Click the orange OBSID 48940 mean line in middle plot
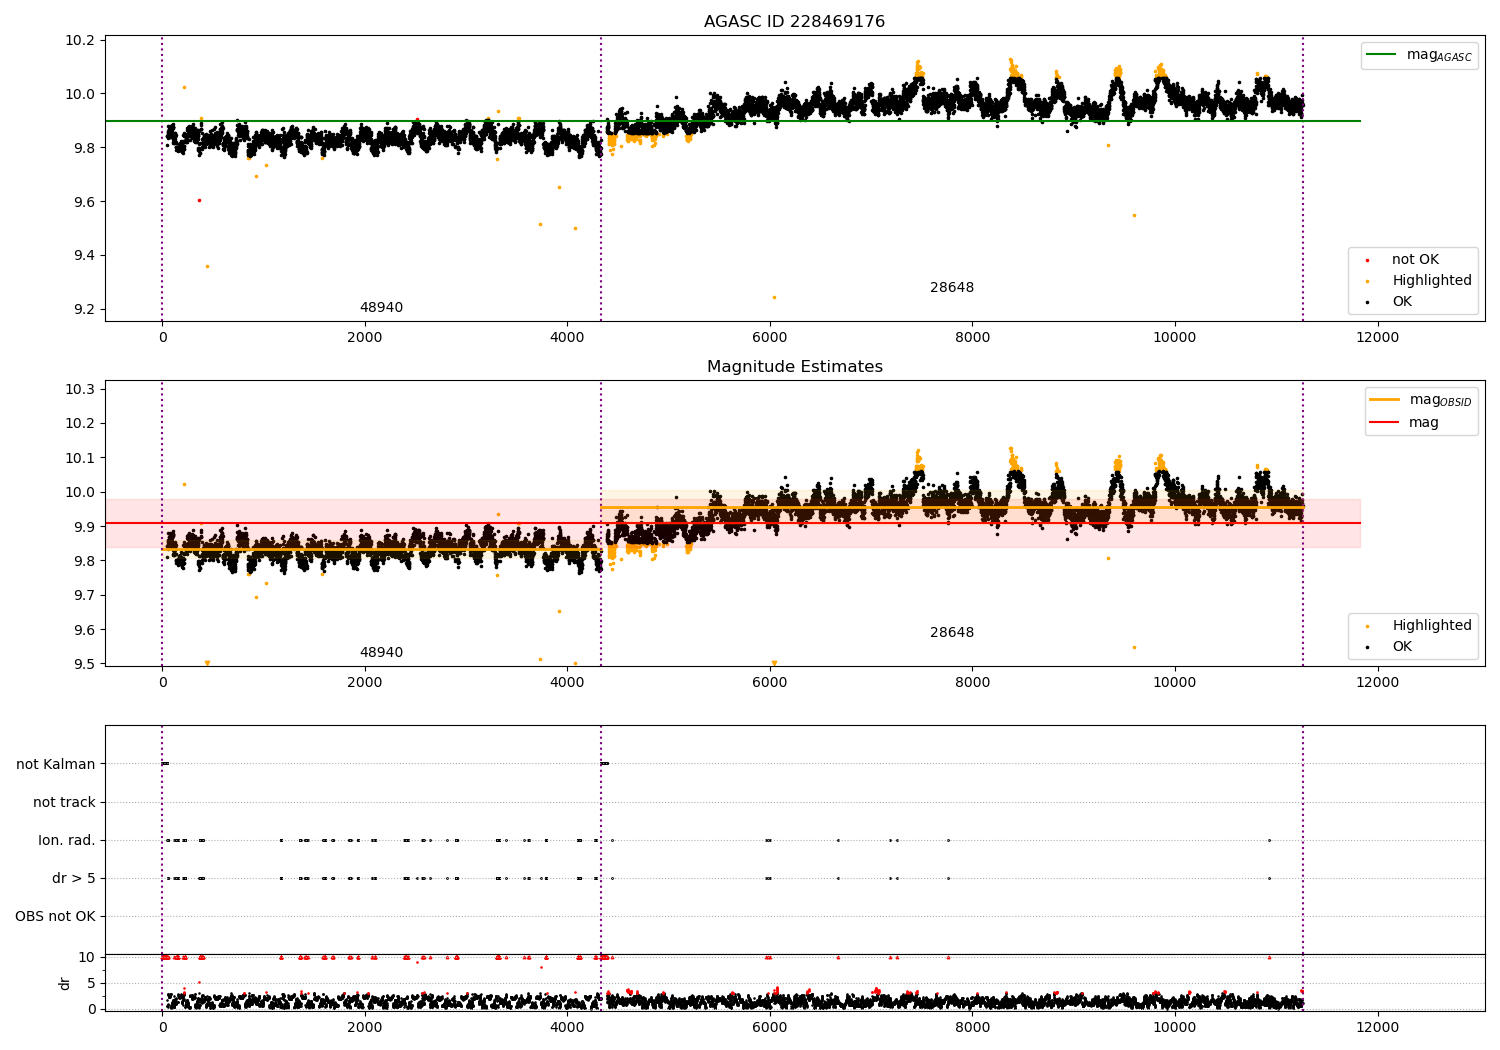Viewport: 1500px width, 1050px height. (x=380, y=549)
